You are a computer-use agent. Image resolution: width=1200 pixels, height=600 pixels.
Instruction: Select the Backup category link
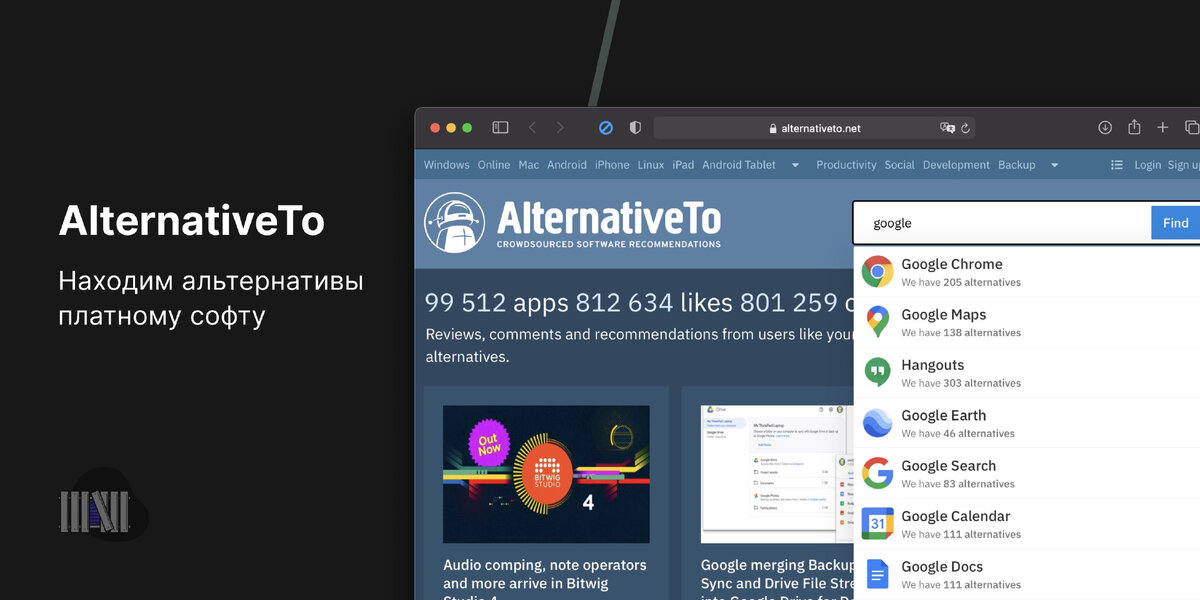pyautogui.click(x=1017, y=165)
